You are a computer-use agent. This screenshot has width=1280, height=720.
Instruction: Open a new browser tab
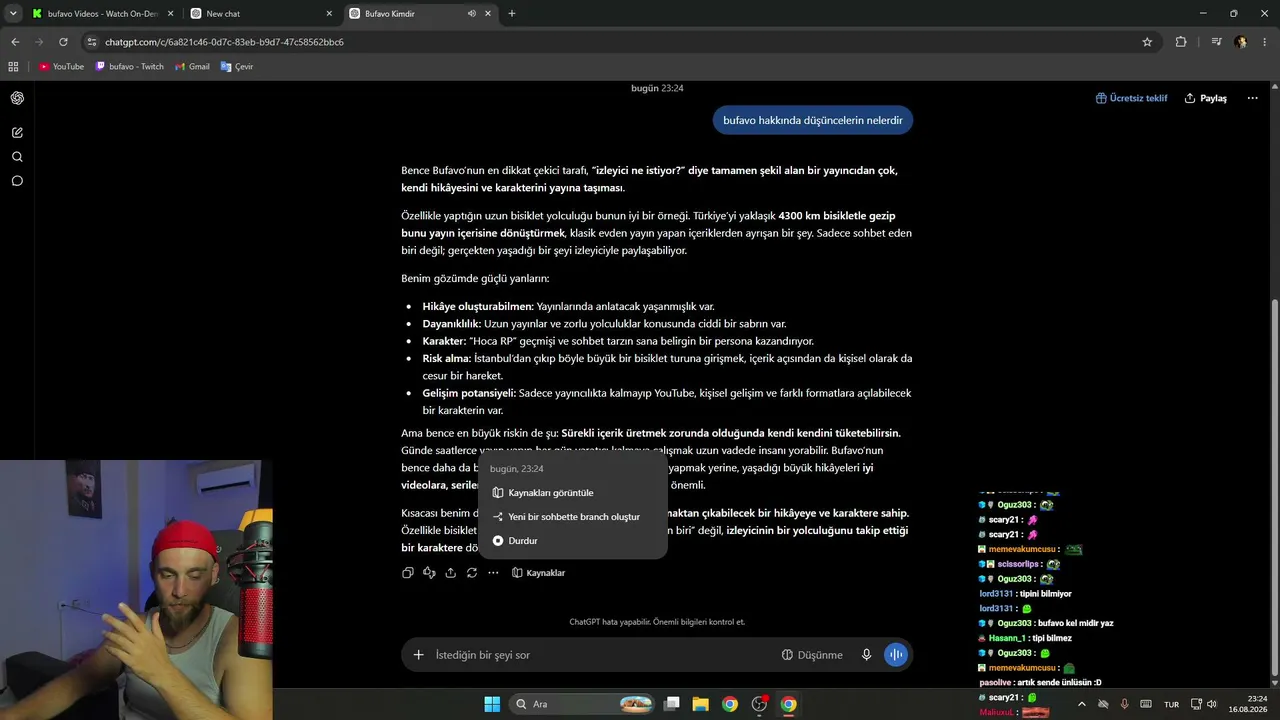(512, 14)
